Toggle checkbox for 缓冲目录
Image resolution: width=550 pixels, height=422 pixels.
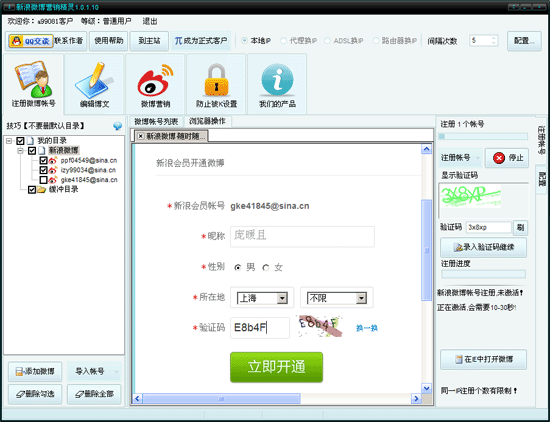point(32,190)
